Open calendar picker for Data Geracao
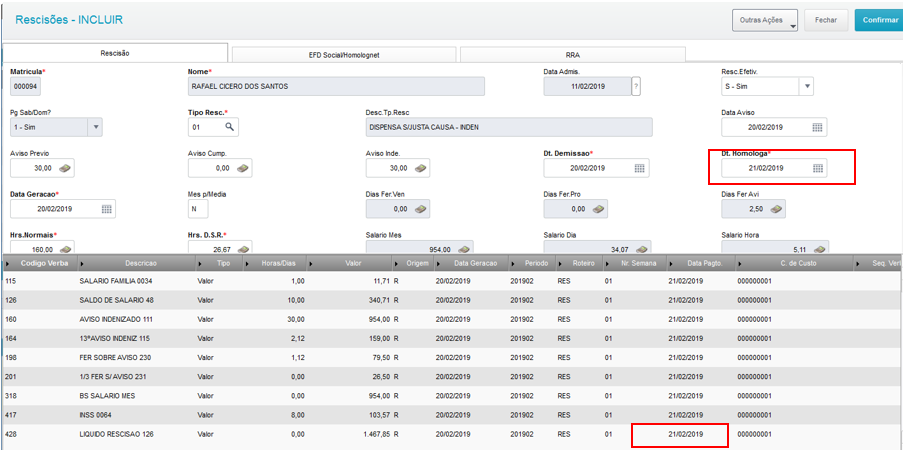 coord(107,209)
